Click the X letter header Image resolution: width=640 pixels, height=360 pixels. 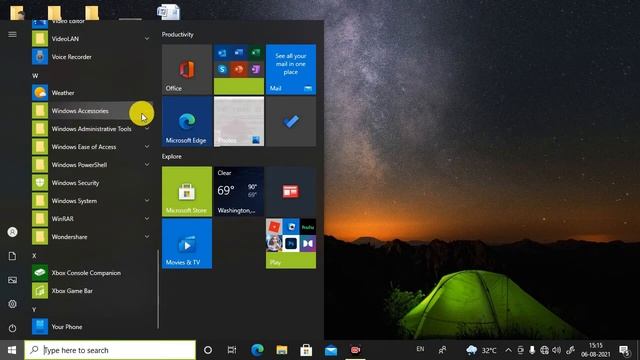[34, 256]
